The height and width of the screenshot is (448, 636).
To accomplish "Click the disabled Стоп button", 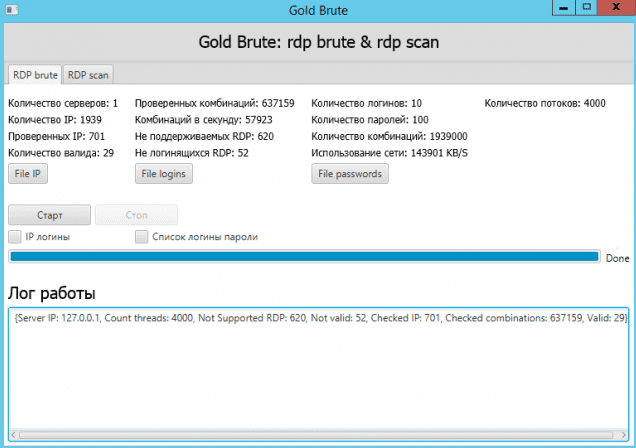I will coord(136,215).
